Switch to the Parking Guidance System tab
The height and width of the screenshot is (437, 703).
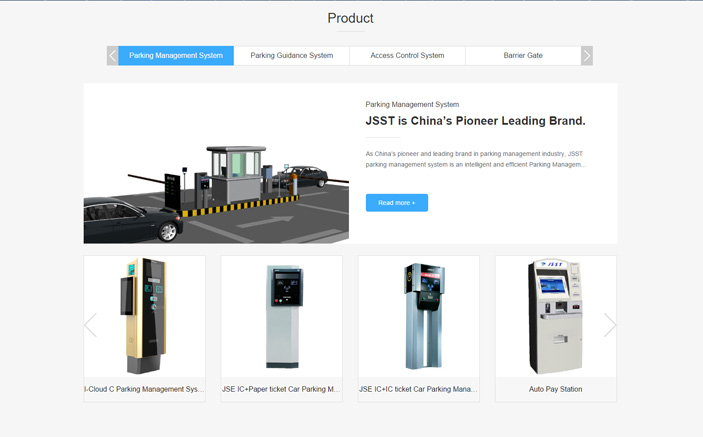(x=291, y=56)
